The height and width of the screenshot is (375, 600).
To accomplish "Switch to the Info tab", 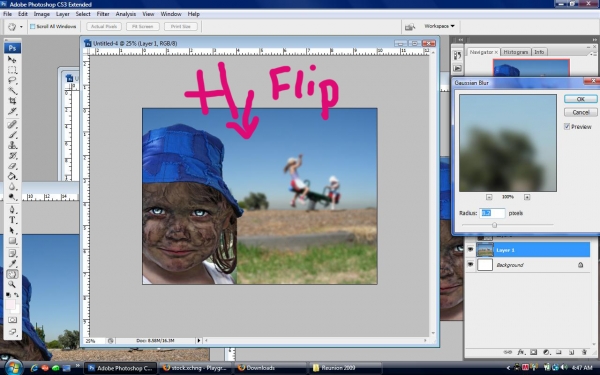I will click(539, 52).
